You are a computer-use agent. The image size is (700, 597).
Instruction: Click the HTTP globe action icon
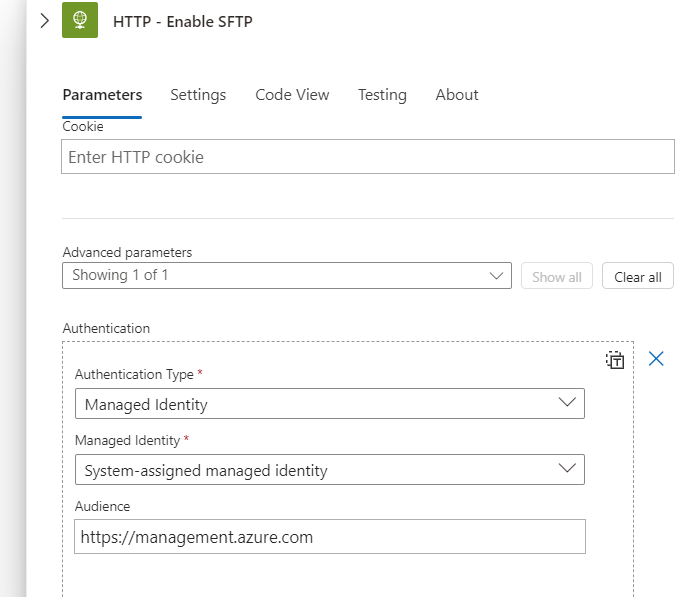[x=80, y=21]
